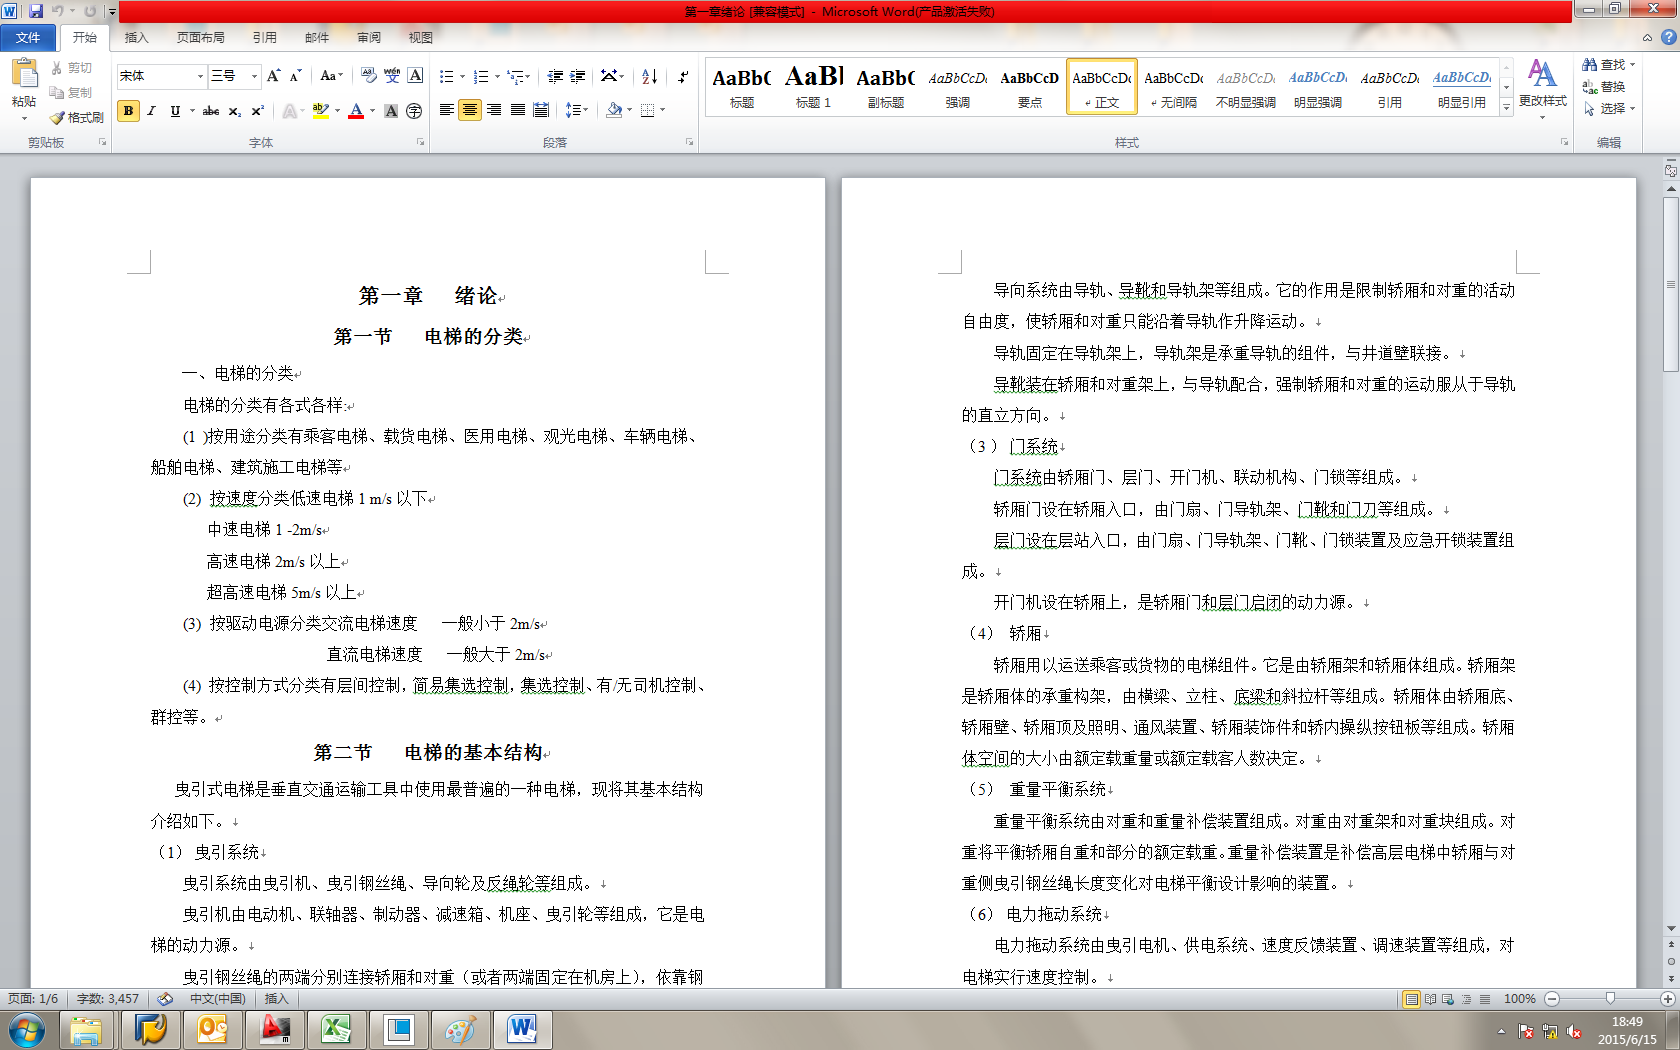The width and height of the screenshot is (1680, 1050).
Task: Switch to Draft view in status bar
Action: (x=1485, y=999)
